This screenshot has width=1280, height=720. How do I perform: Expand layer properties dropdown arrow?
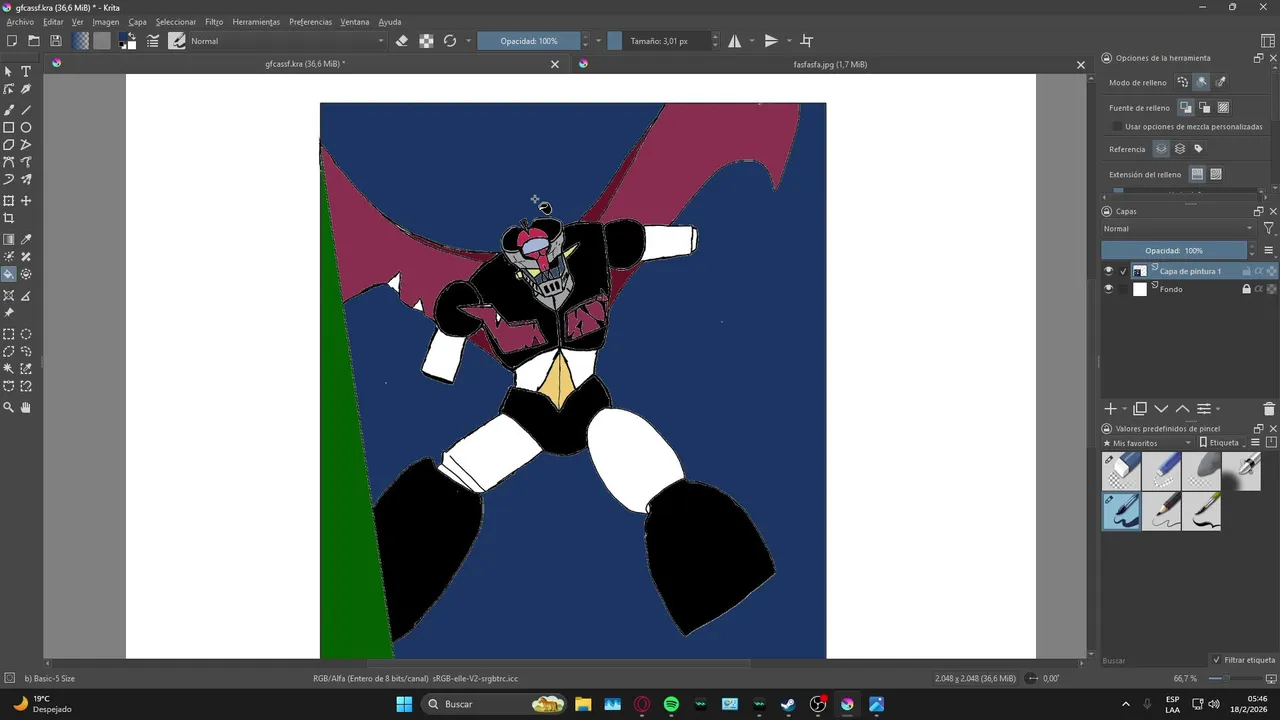point(1218,409)
